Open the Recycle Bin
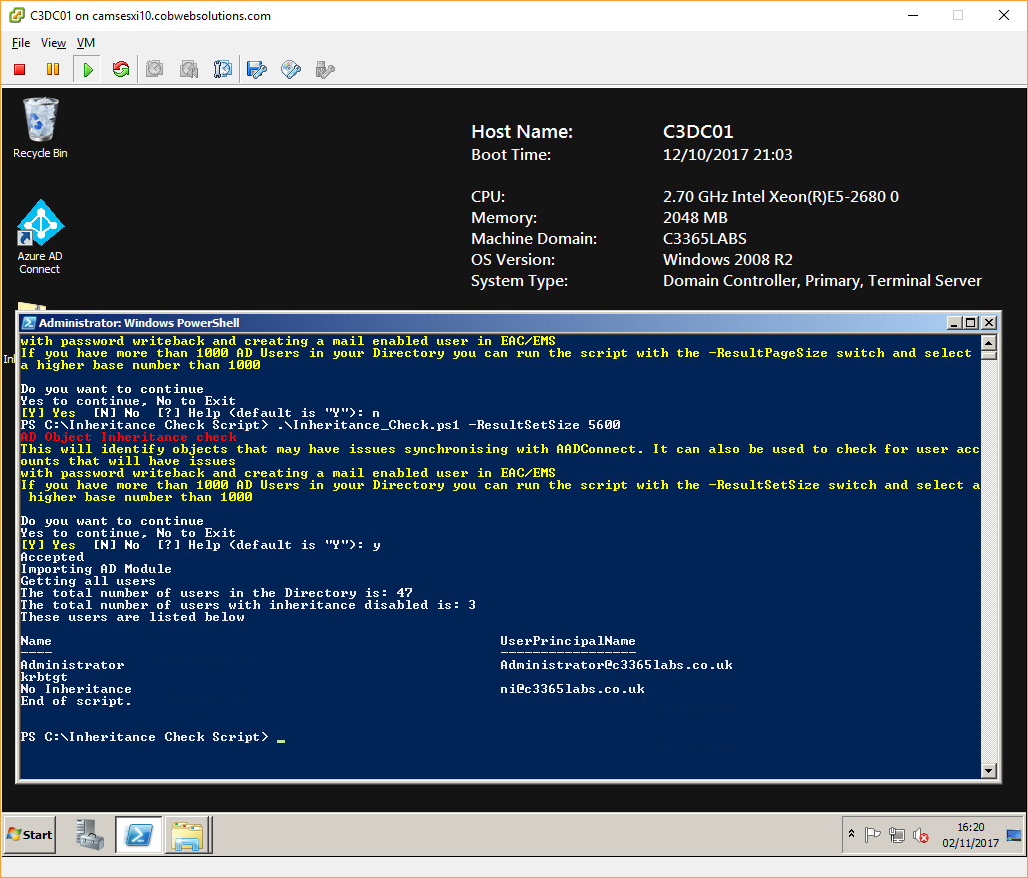Viewport: 1028px width, 878px height. [39, 118]
